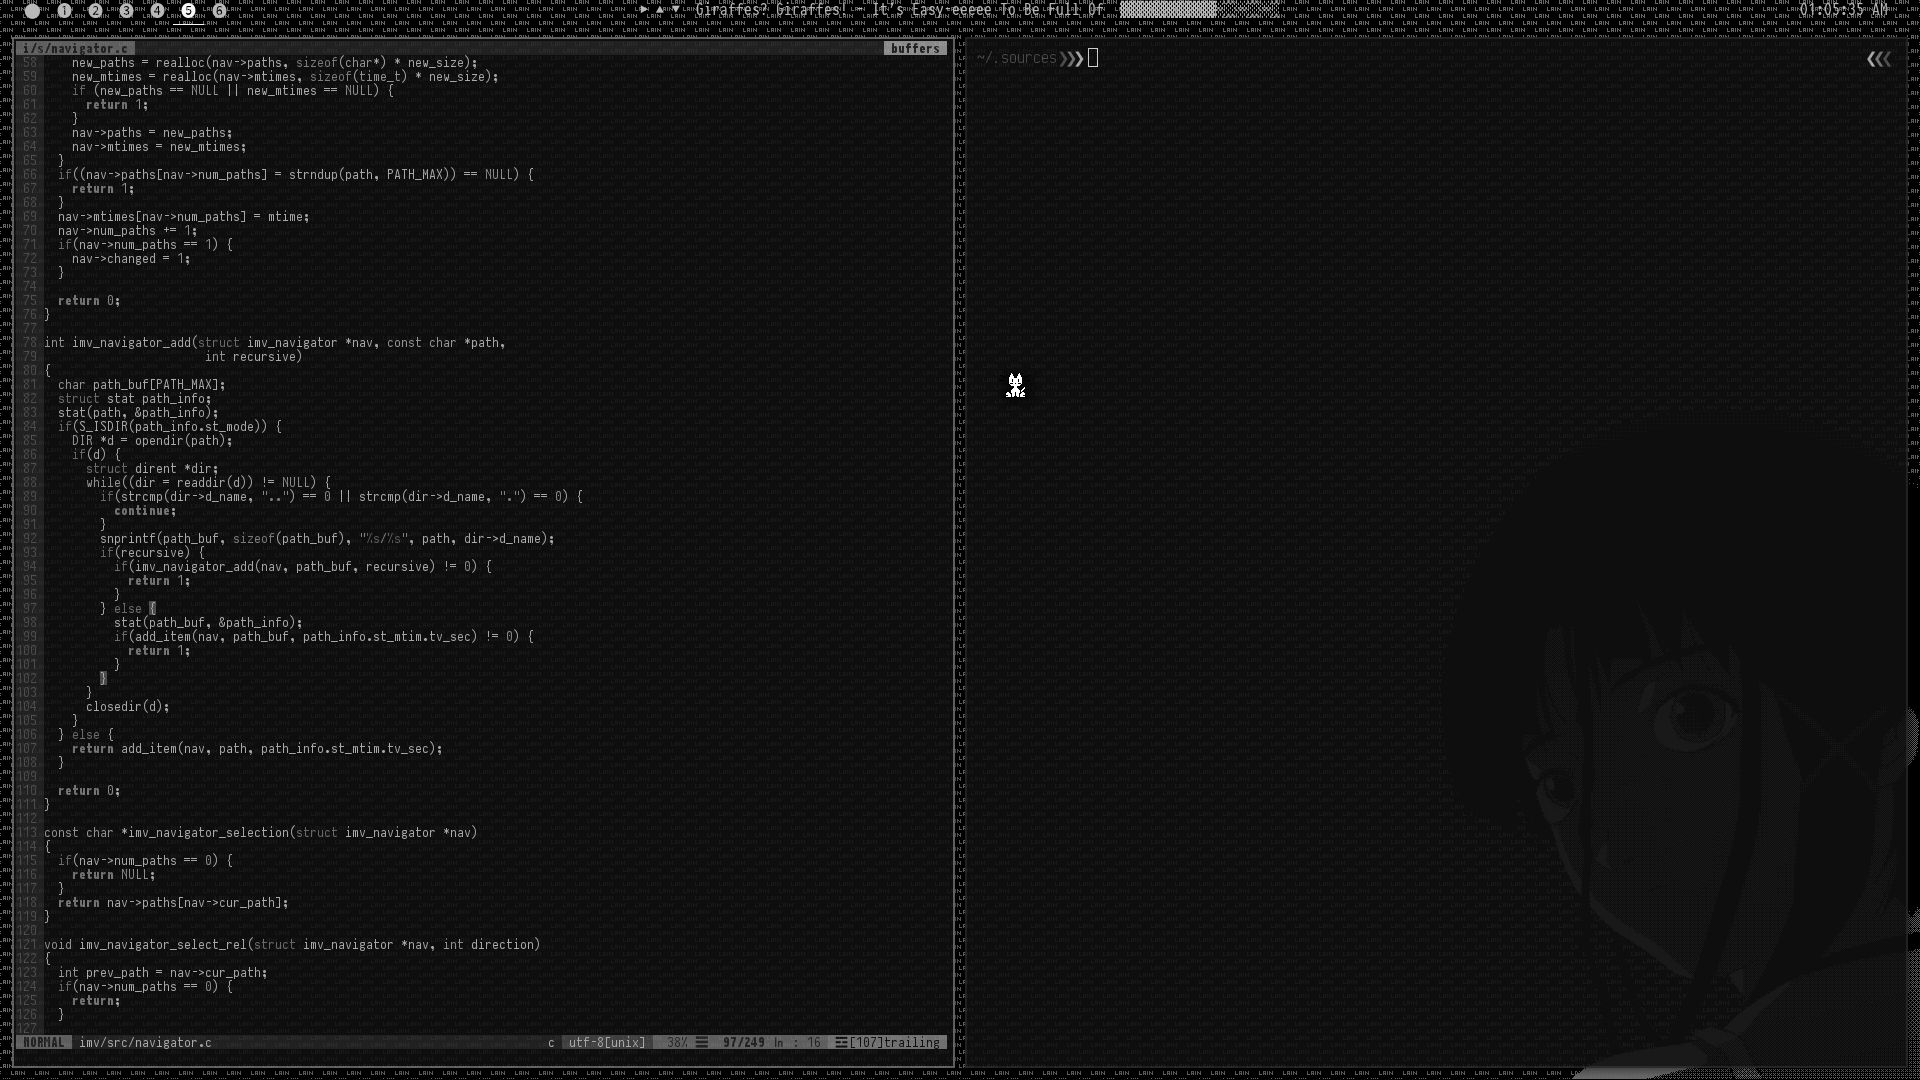Click the [107]trailing whitespace warning

(x=894, y=1042)
